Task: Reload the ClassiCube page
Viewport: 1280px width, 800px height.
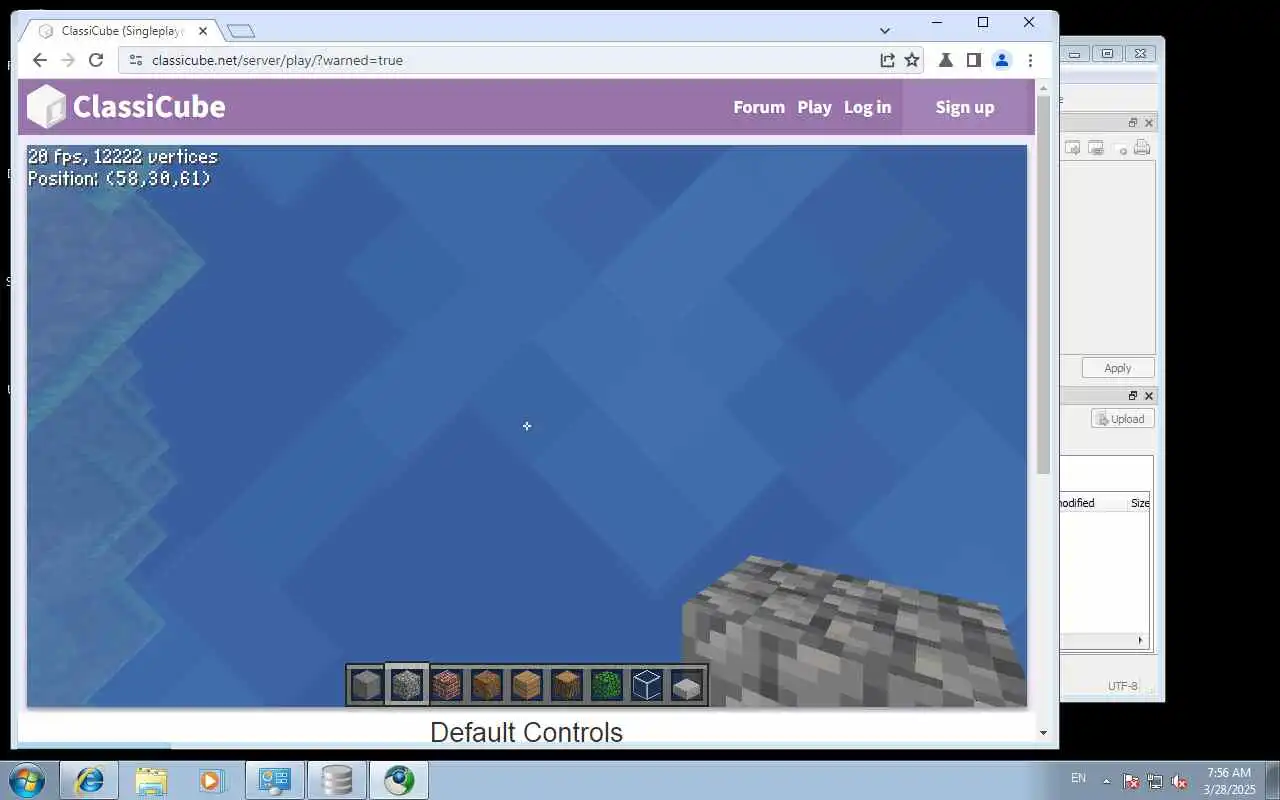Action: pos(96,60)
